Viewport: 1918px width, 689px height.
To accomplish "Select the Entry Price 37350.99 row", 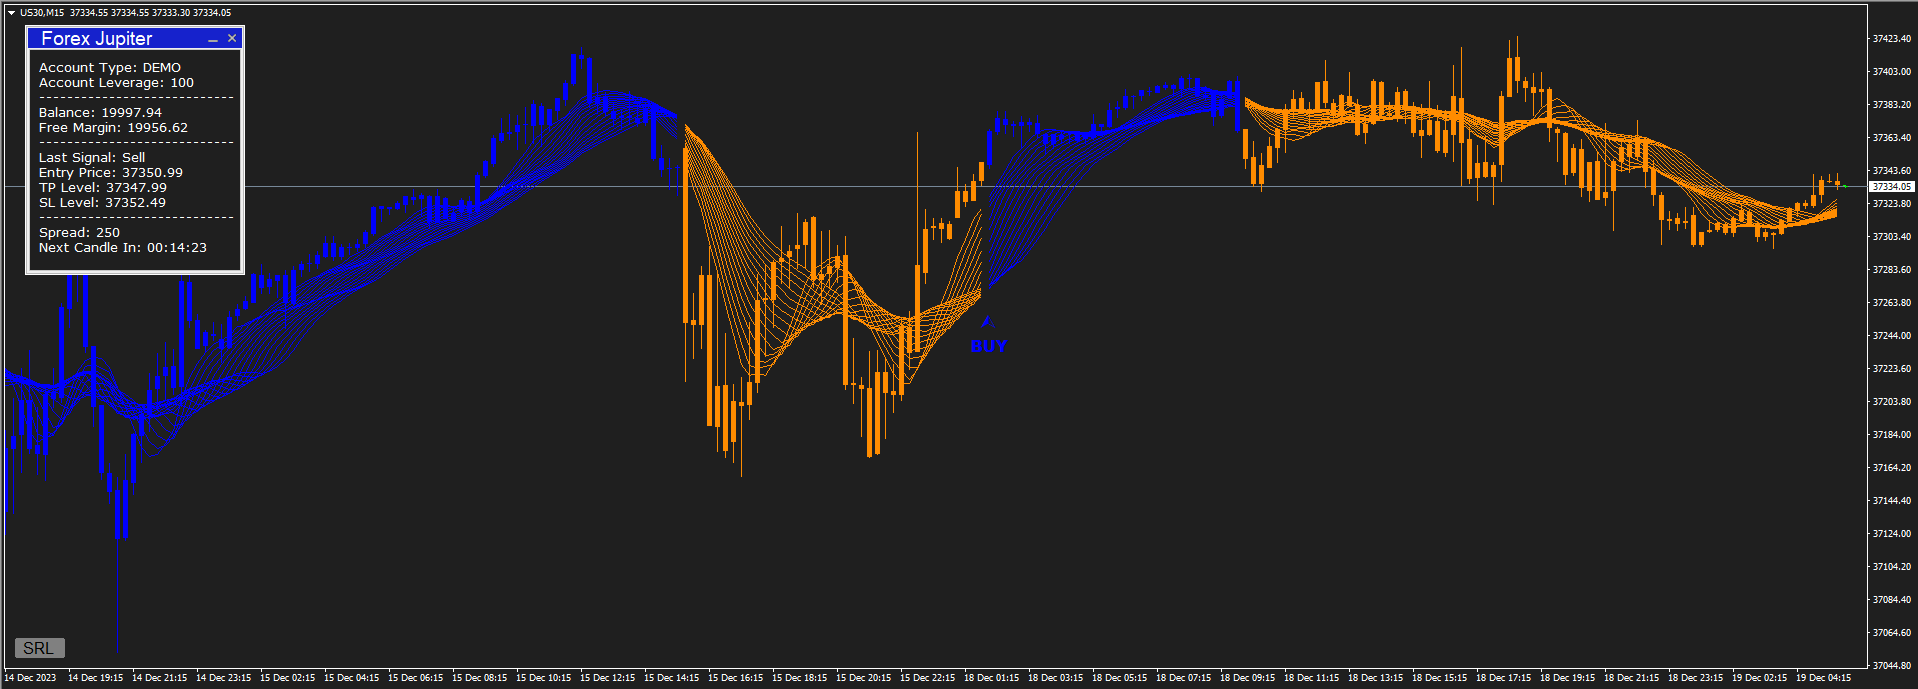I will 111,173.
